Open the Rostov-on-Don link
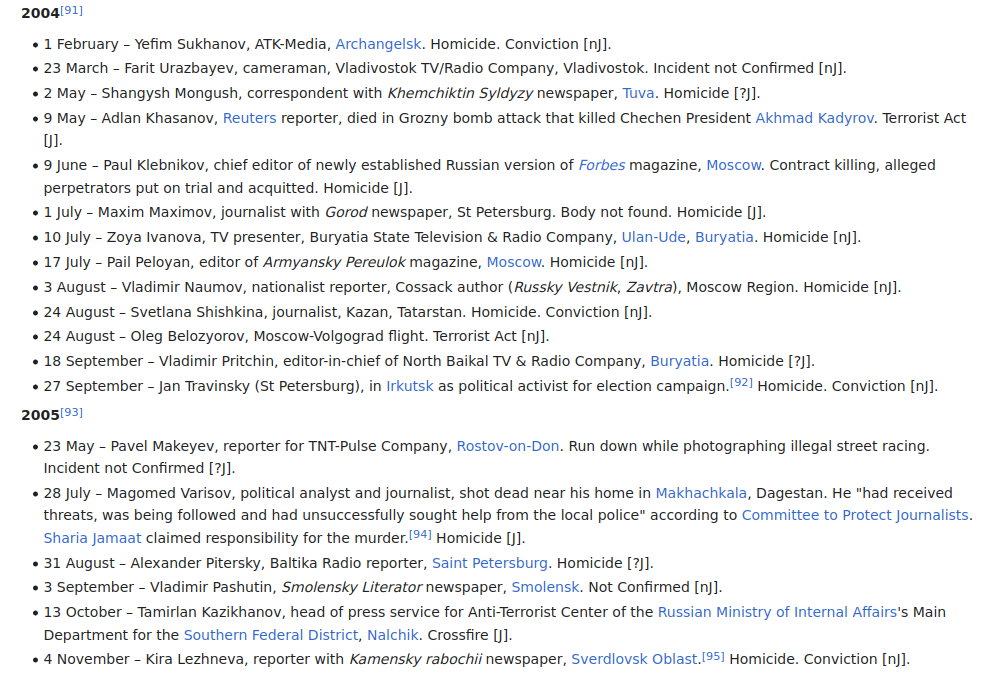The width and height of the screenshot is (1001, 681). pyautogui.click(x=508, y=446)
